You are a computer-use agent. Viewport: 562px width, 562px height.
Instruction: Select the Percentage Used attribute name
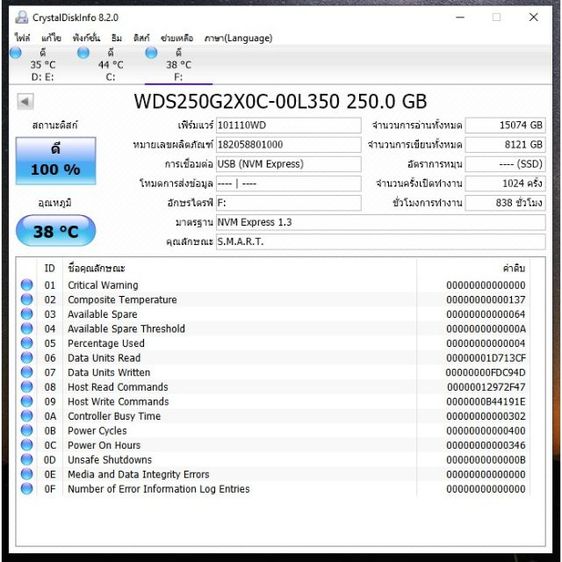106,343
